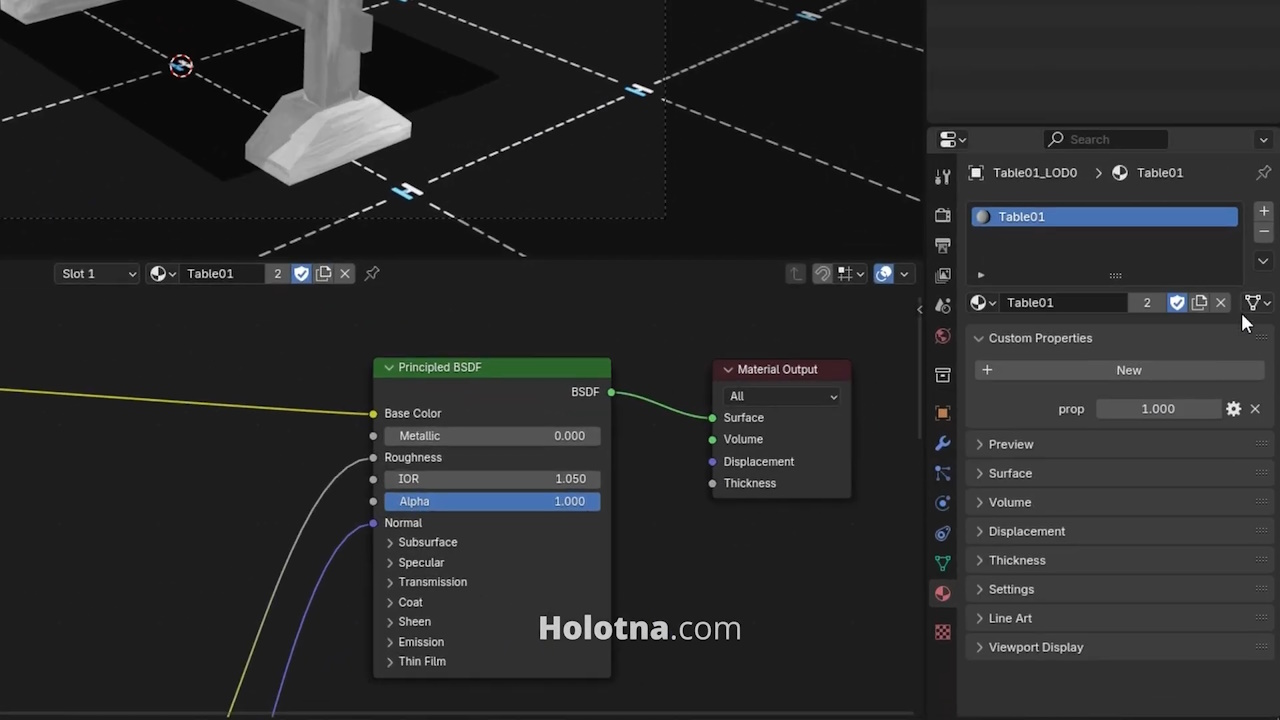Screen dimensions: 1280x720
Task: Adjust the Alpha slider in Principled BSDF
Action: [492, 501]
